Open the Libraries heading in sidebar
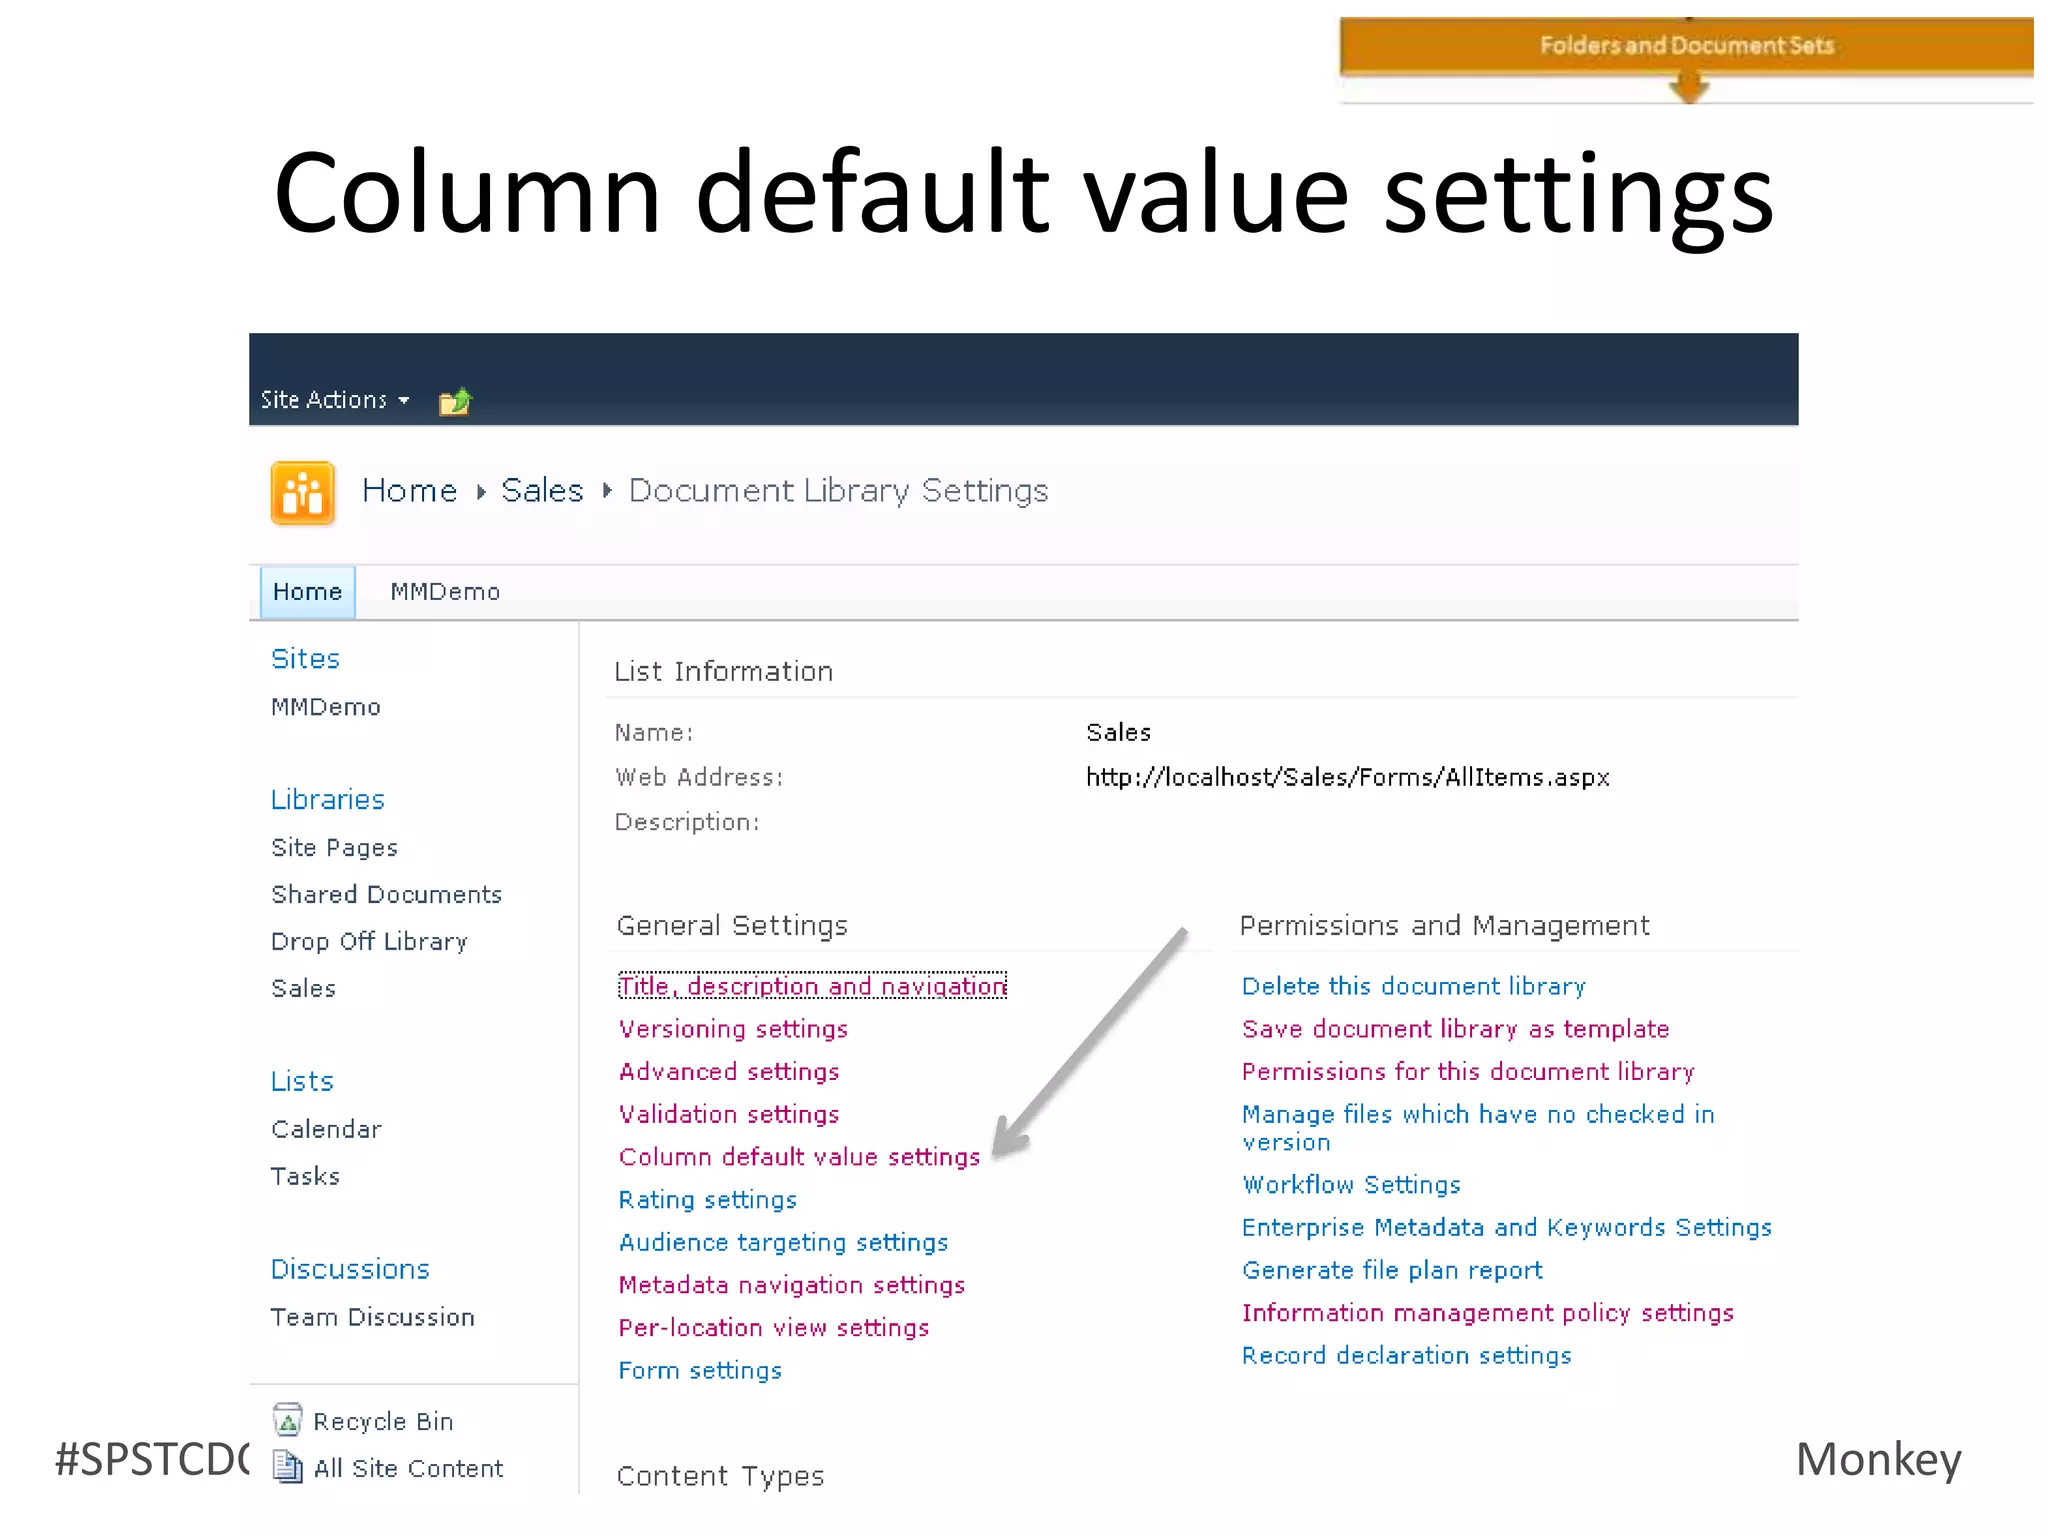 pos(328,799)
